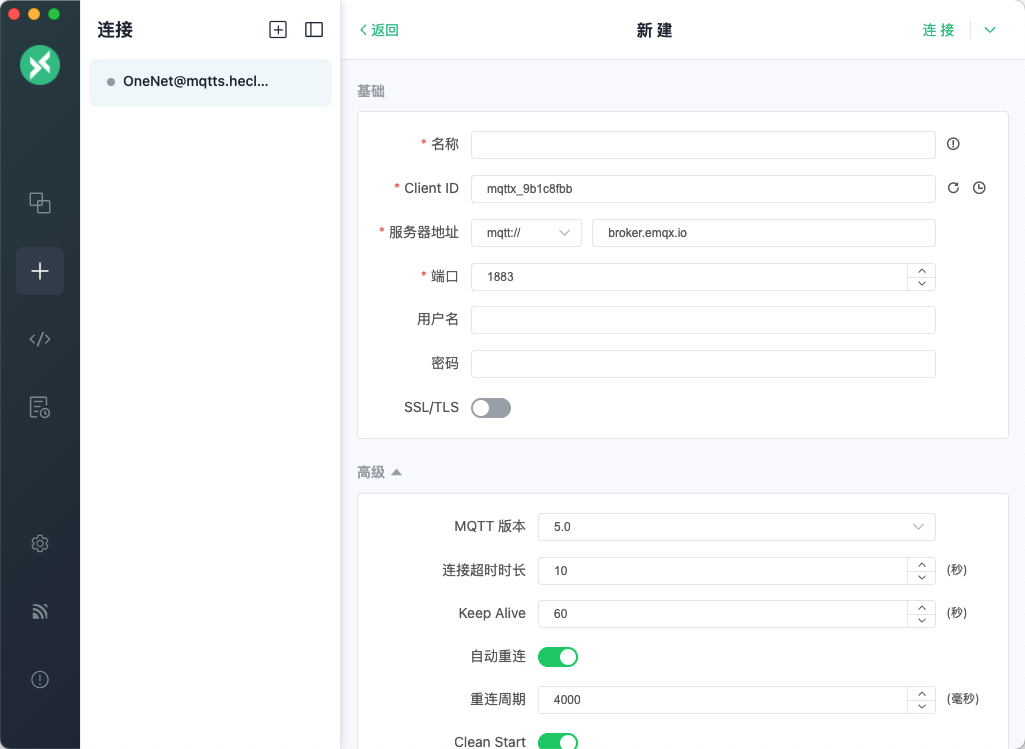
Task: Open the mqtt:// protocol dropdown
Action: 526,233
